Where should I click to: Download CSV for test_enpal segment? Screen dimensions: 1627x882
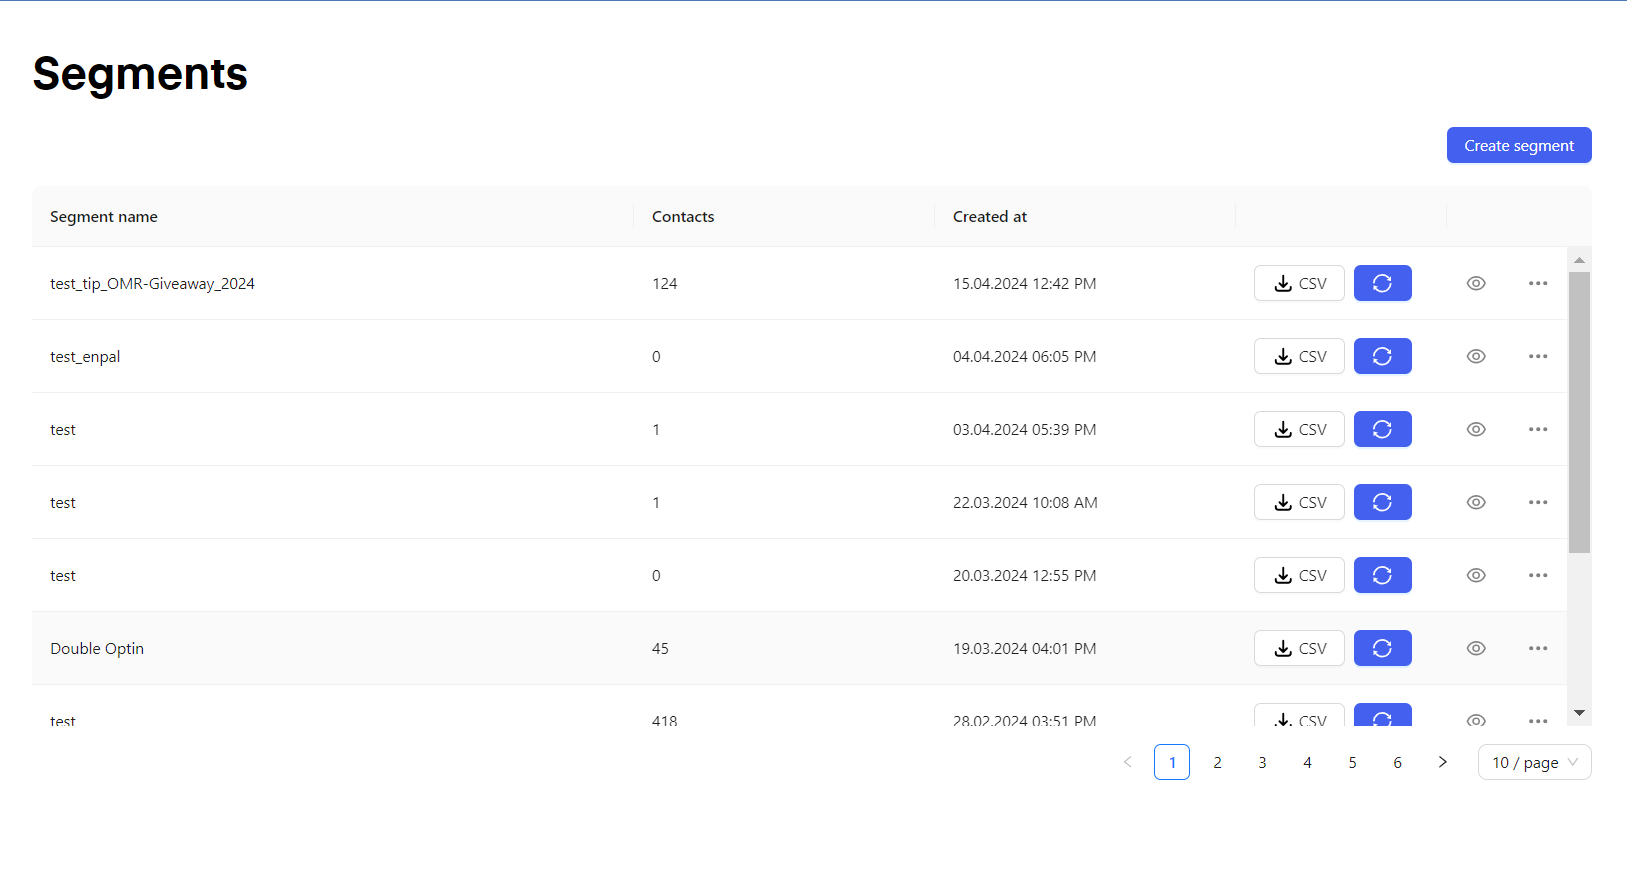[x=1299, y=356]
